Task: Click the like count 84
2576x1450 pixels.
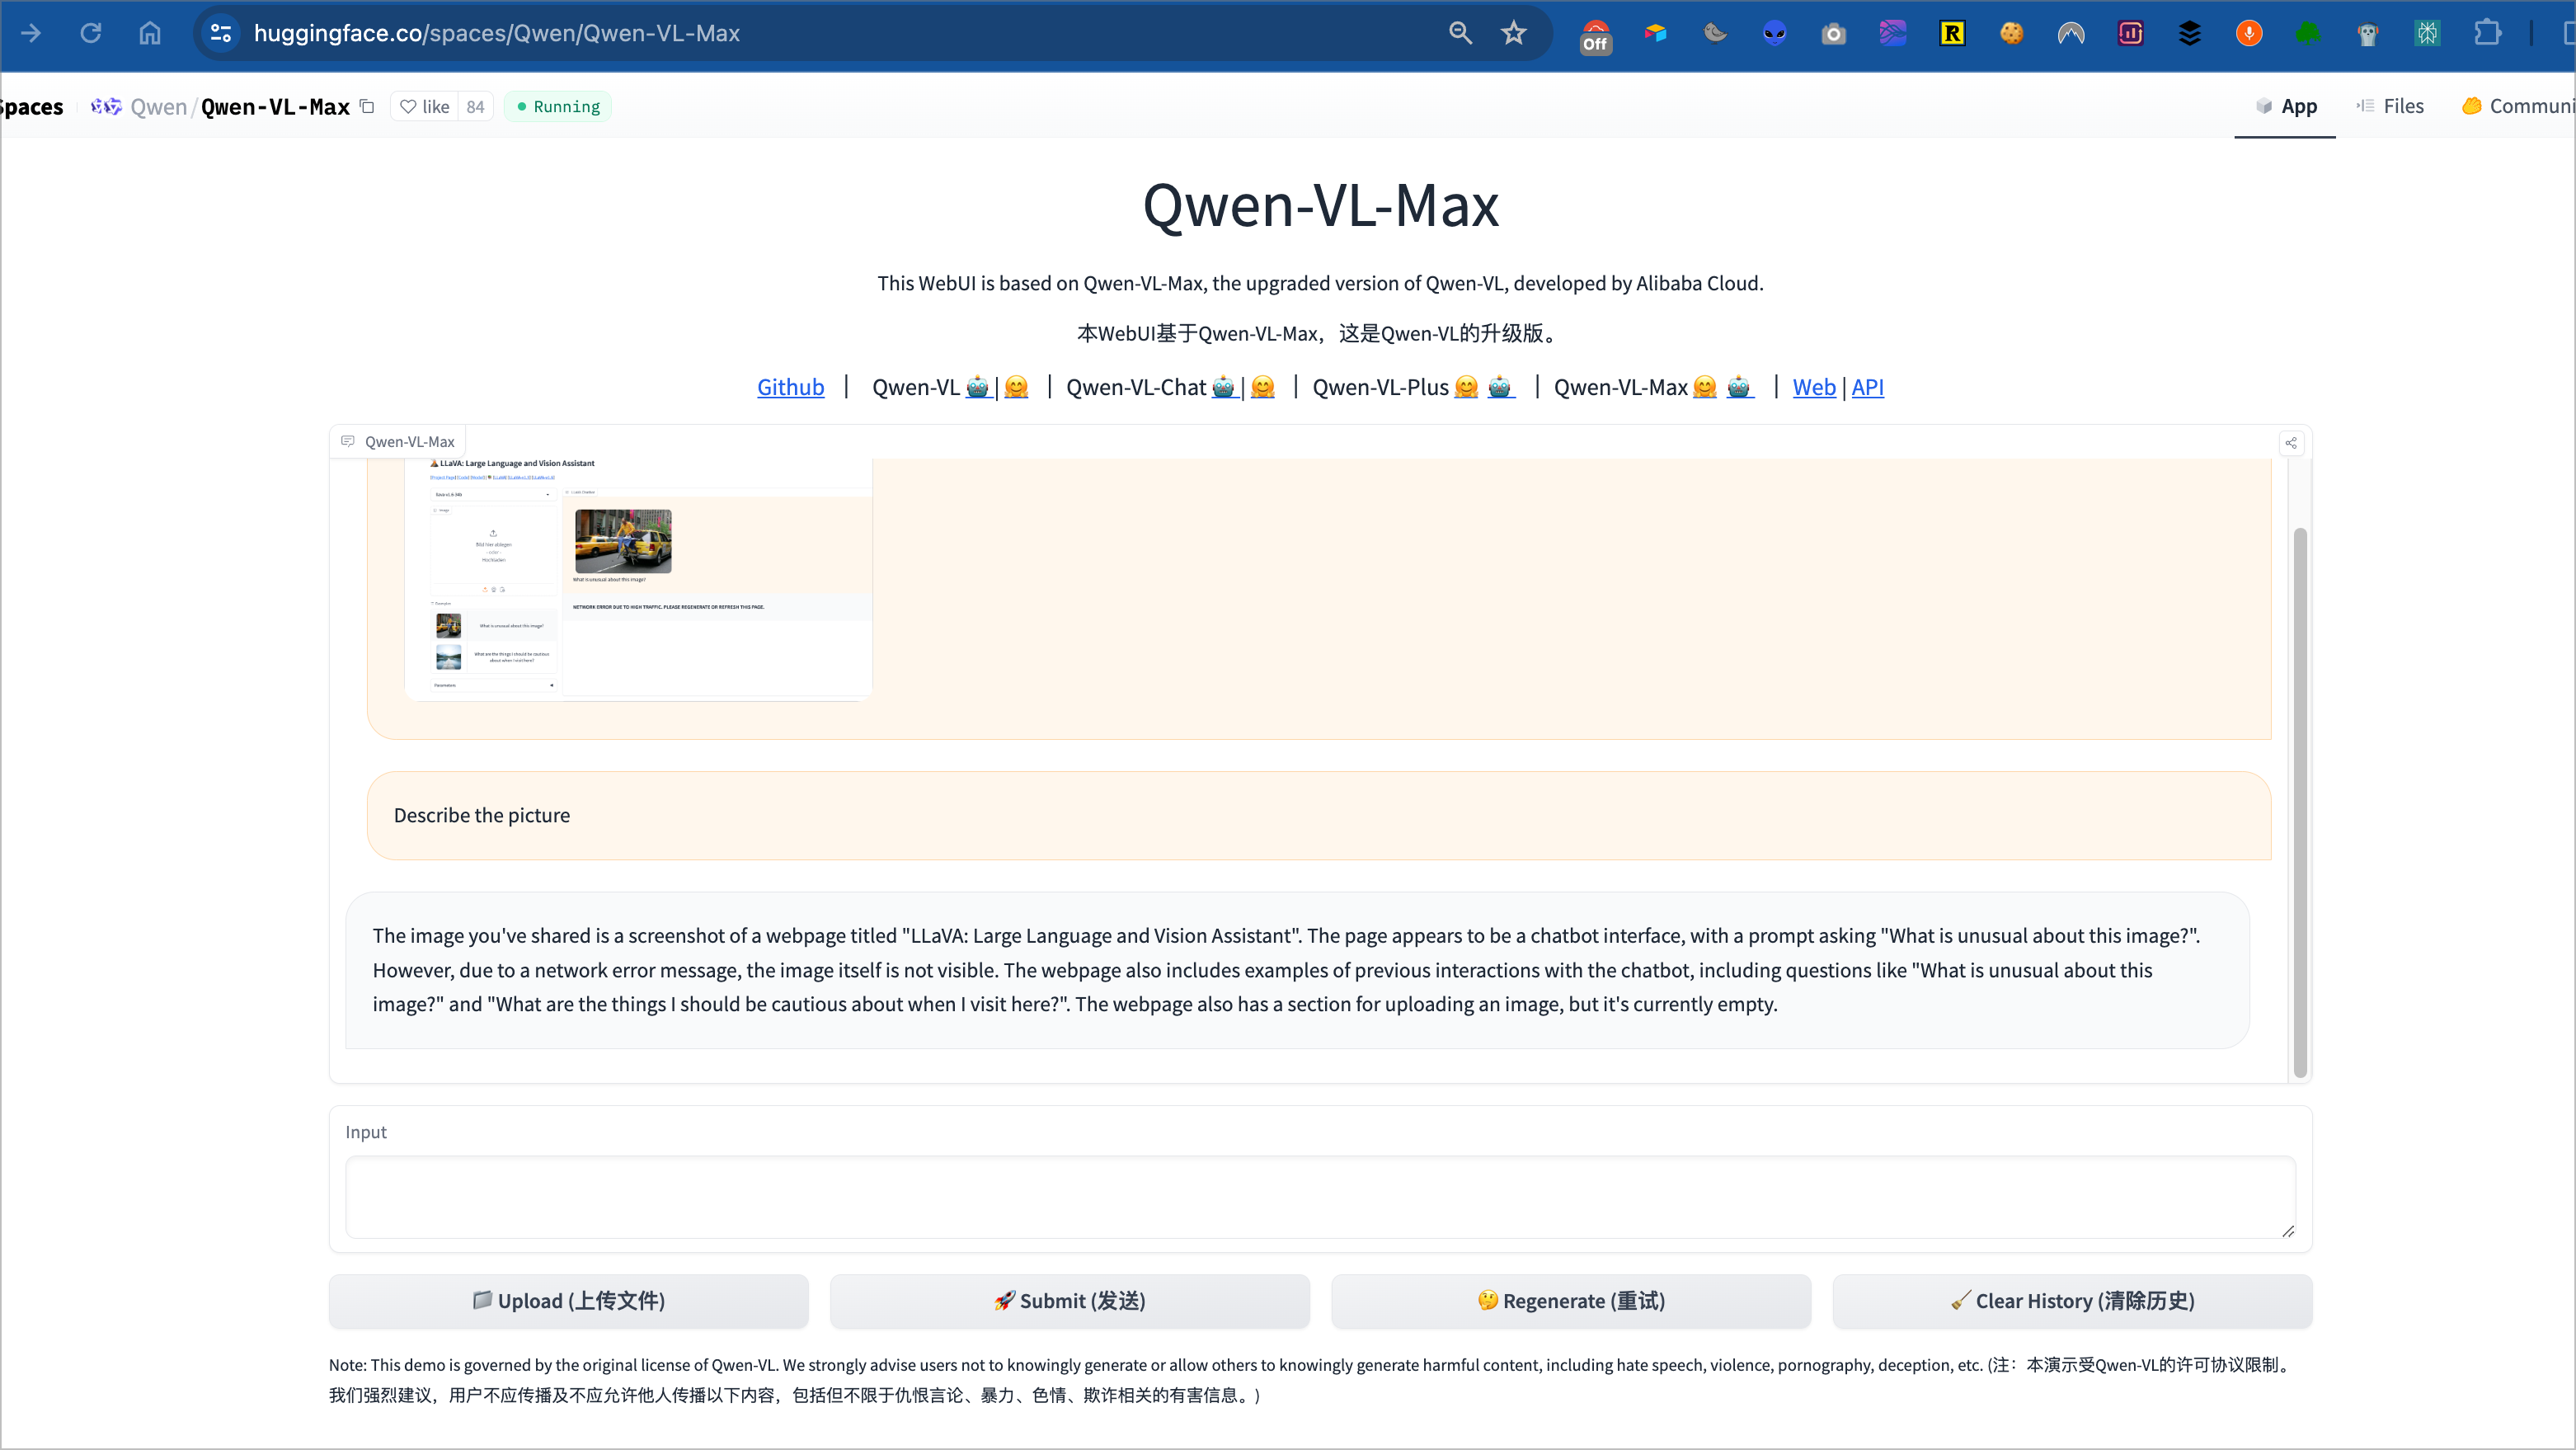Action: coord(475,107)
